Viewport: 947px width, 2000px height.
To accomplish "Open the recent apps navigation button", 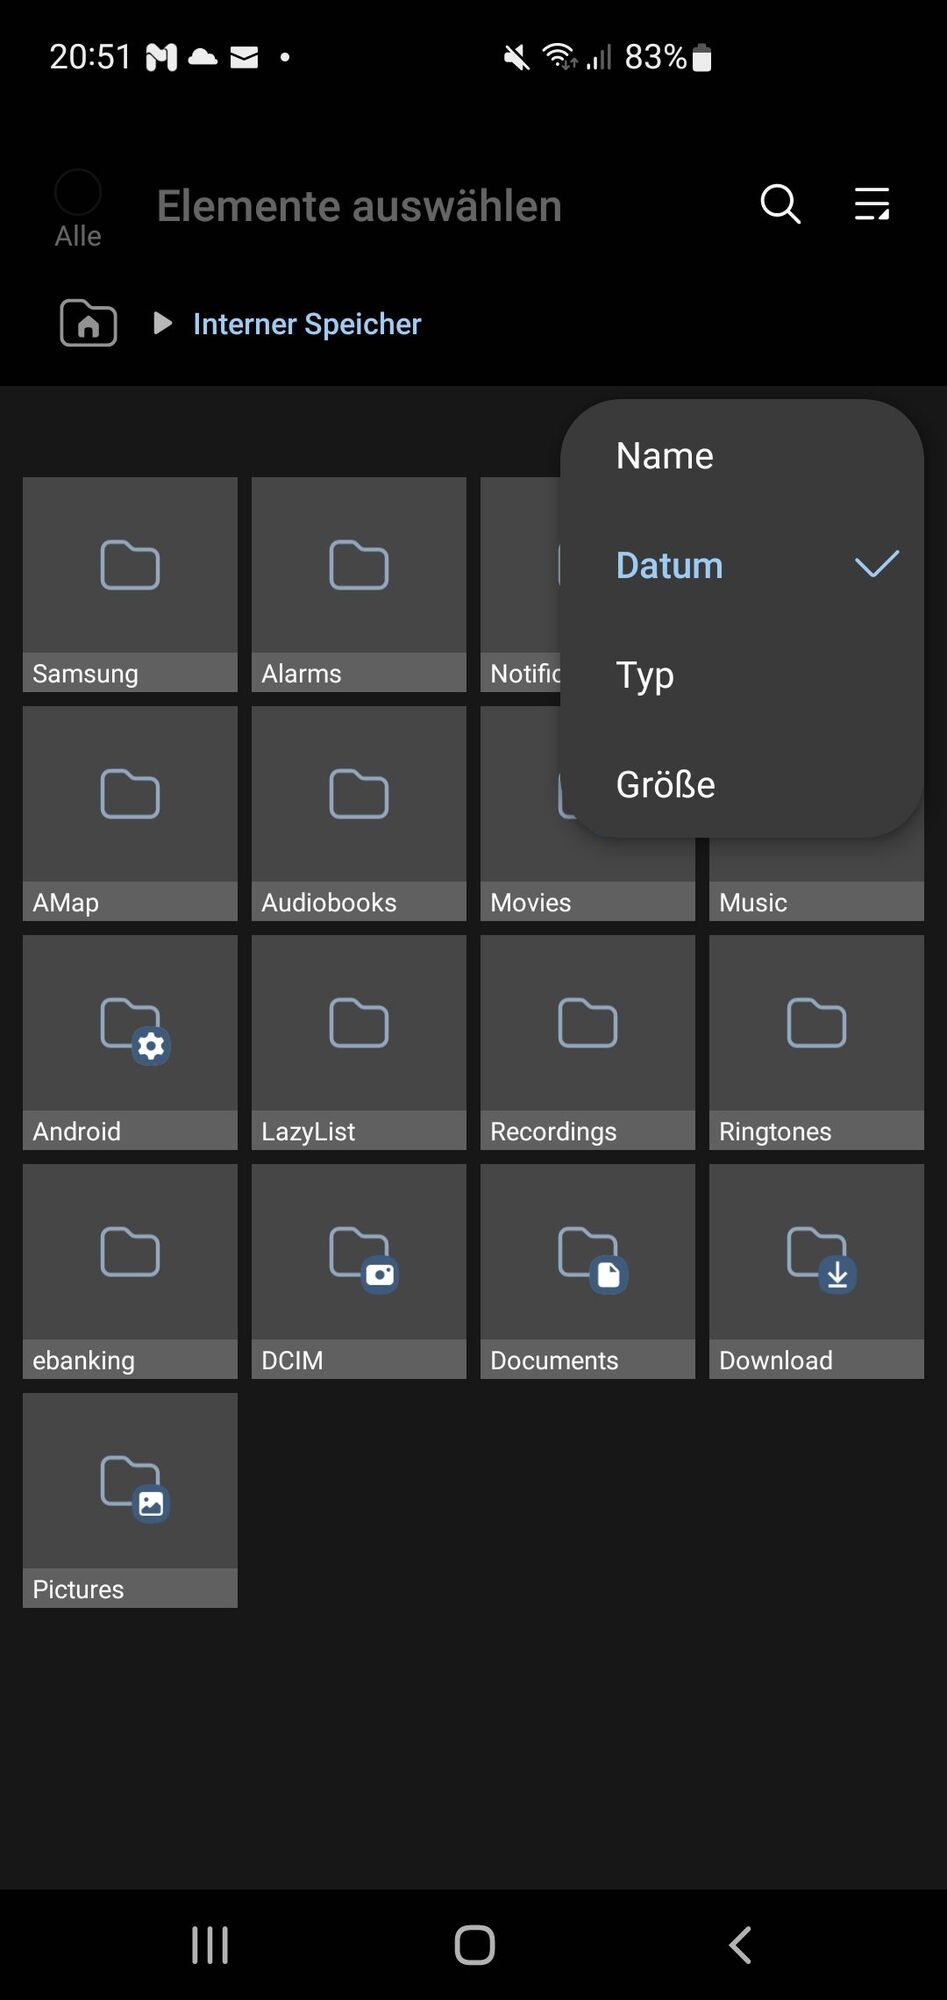I will click(x=210, y=1945).
